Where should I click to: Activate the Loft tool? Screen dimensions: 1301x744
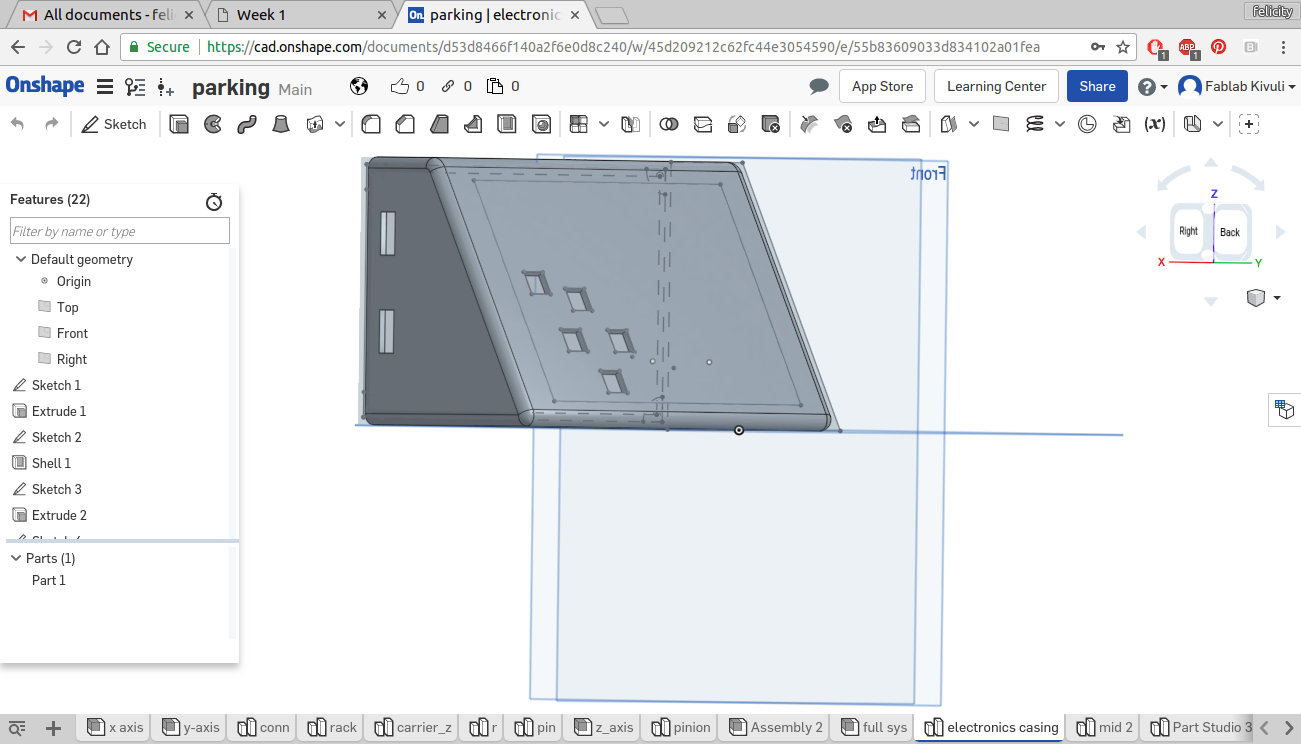[x=281, y=124]
